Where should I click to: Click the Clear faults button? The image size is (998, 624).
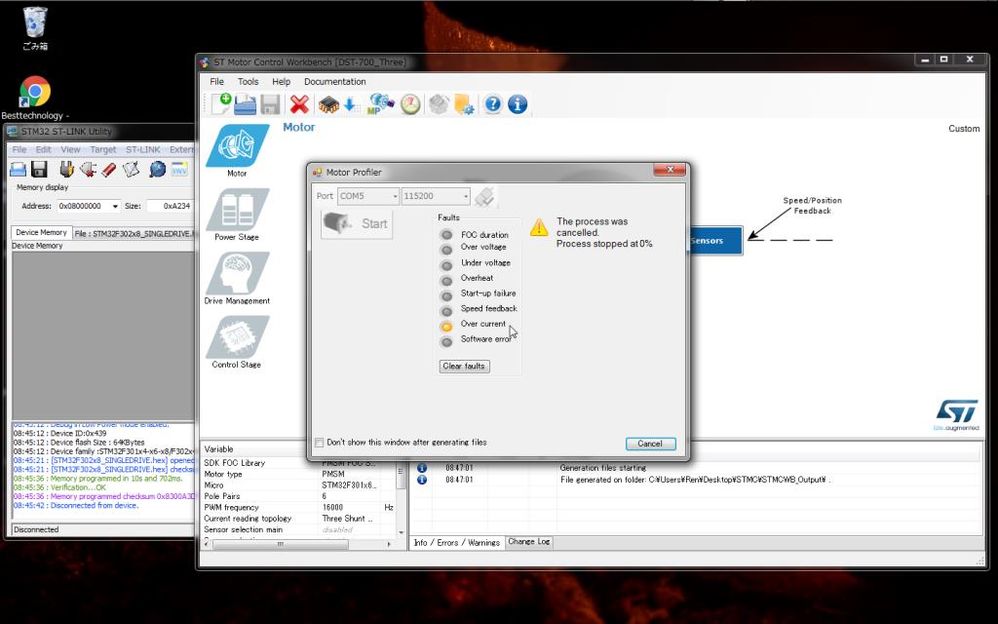464,366
